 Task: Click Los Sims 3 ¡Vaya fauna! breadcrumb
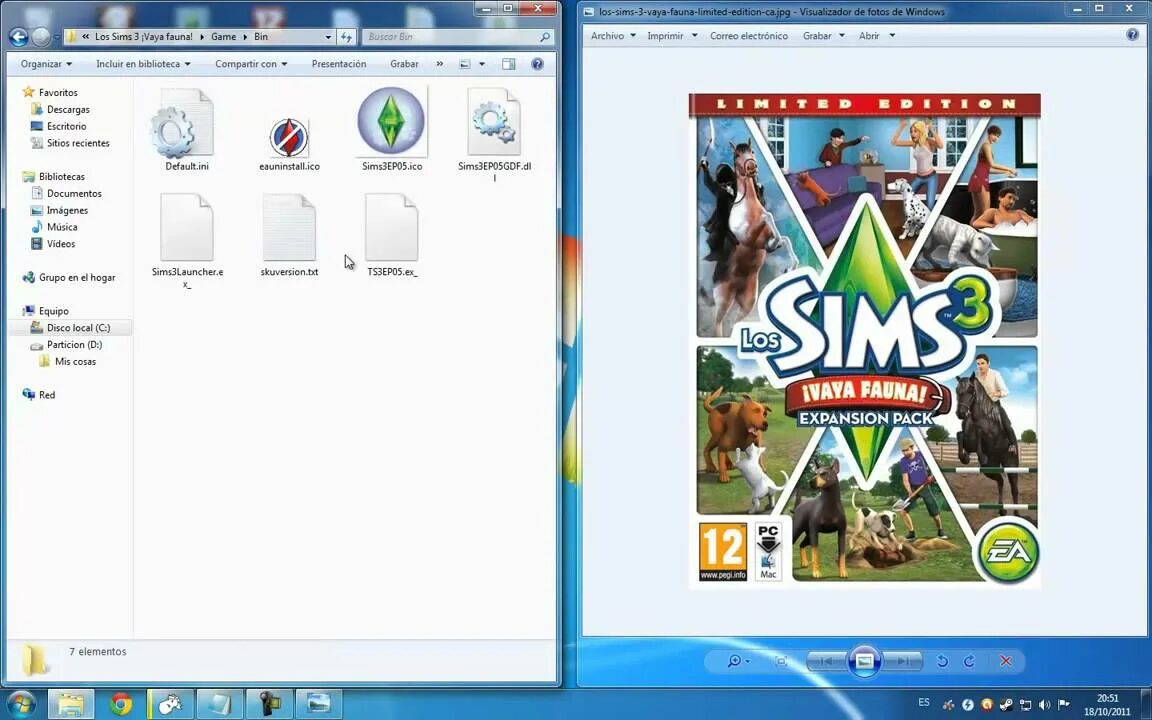[144, 37]
